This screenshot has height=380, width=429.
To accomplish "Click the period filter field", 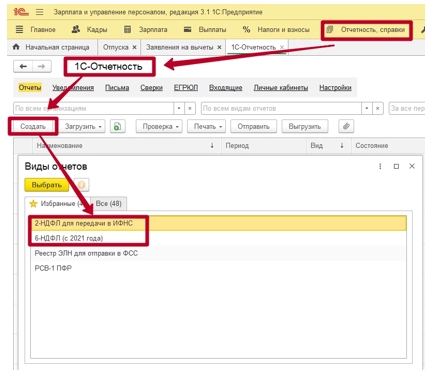I will click(407, 108).
